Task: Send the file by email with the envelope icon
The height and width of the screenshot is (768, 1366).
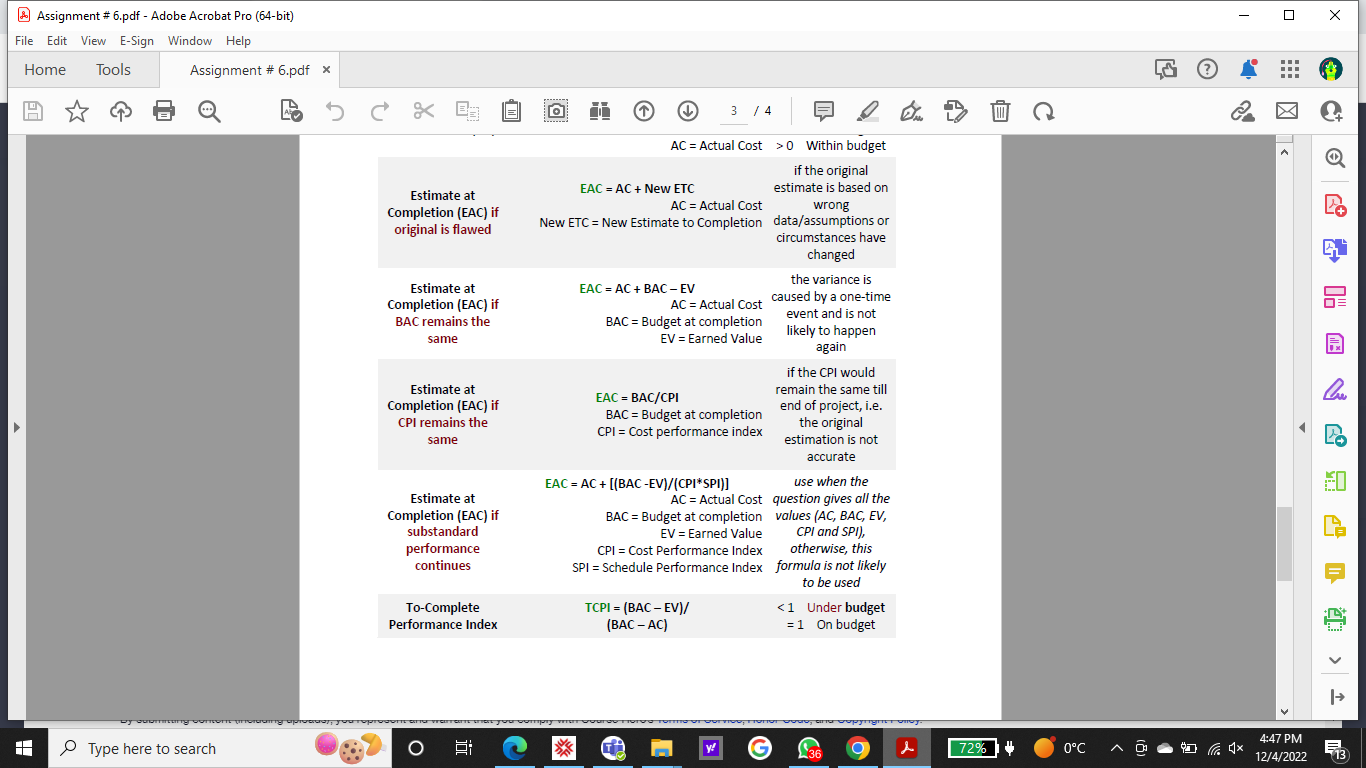Action: coord(1287,111)
